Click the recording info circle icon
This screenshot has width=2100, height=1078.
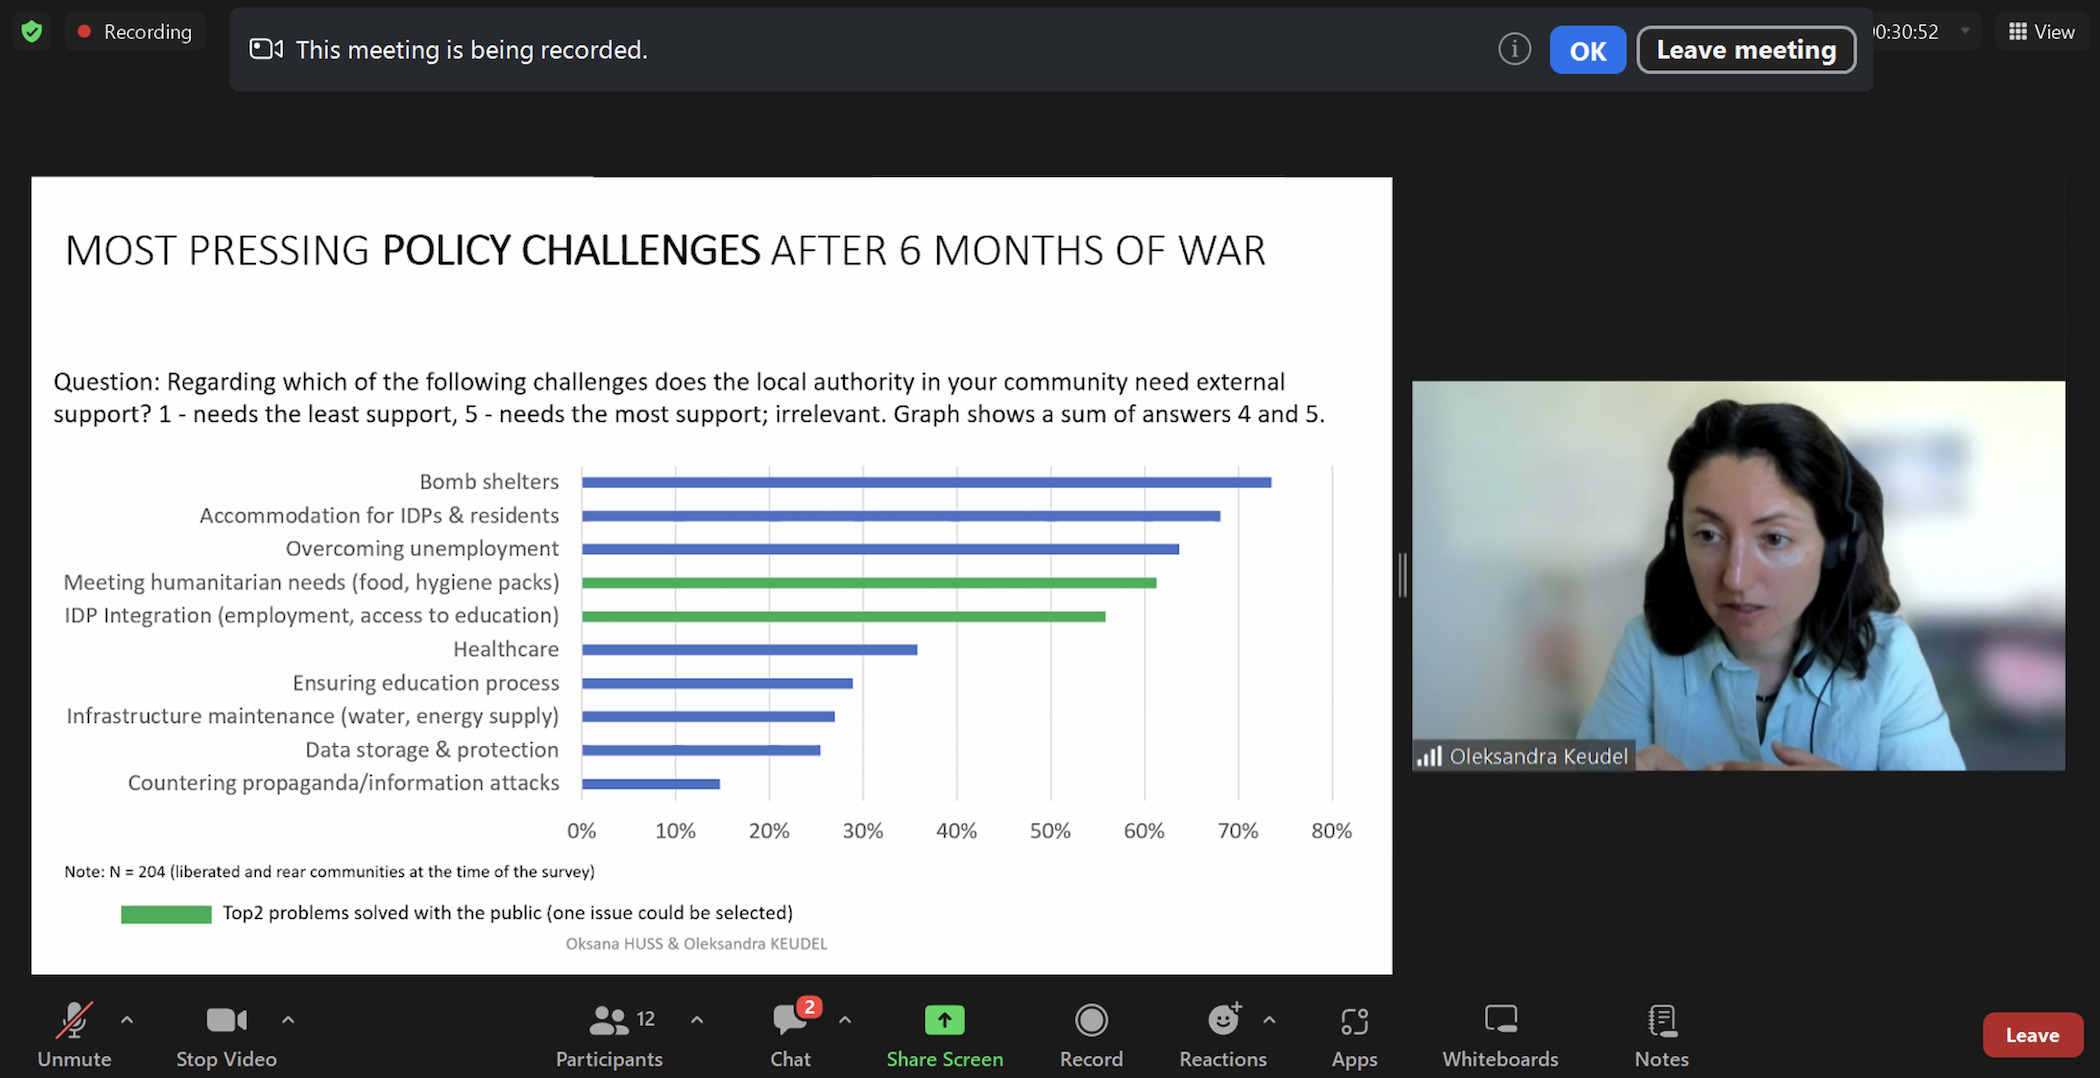pyautogui.click(x=1514, y=49)
